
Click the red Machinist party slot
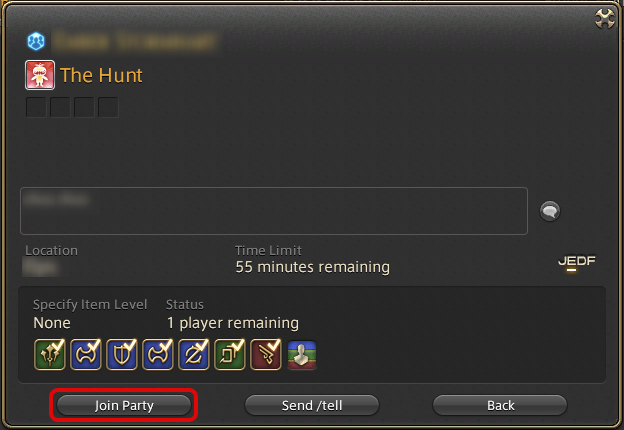pyautogui.click(x=266, y=354)
